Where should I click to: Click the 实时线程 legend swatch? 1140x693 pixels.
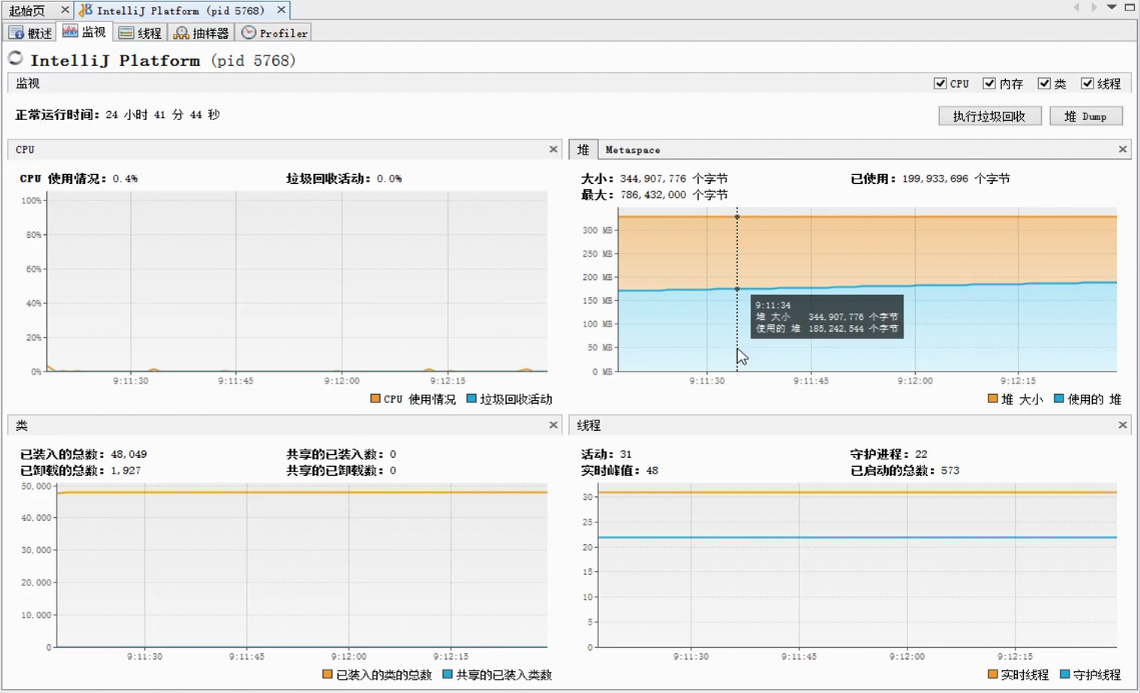[x=992, y=674]
